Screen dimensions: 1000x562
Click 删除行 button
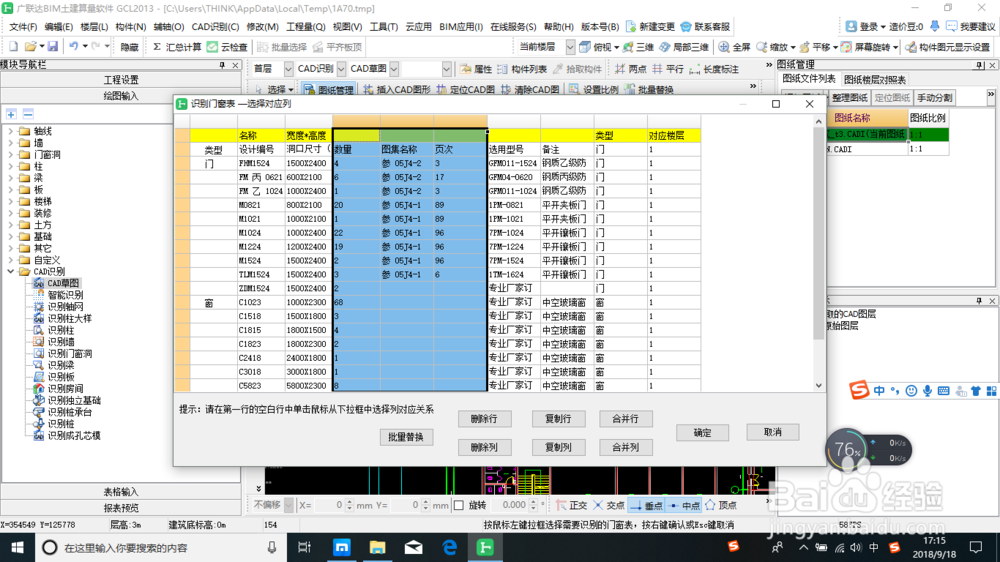(484, 418)
